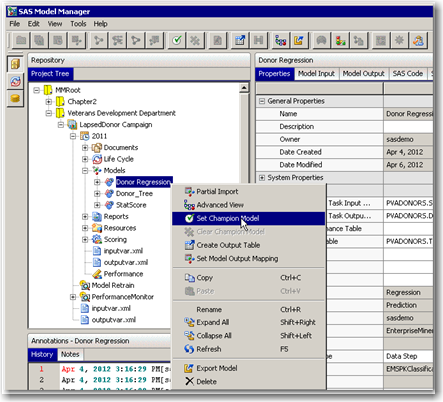Click the Set Champion Model toolbar checkmark icon
The width and height of the screenshot is (443, 402).
coord(177,41)
